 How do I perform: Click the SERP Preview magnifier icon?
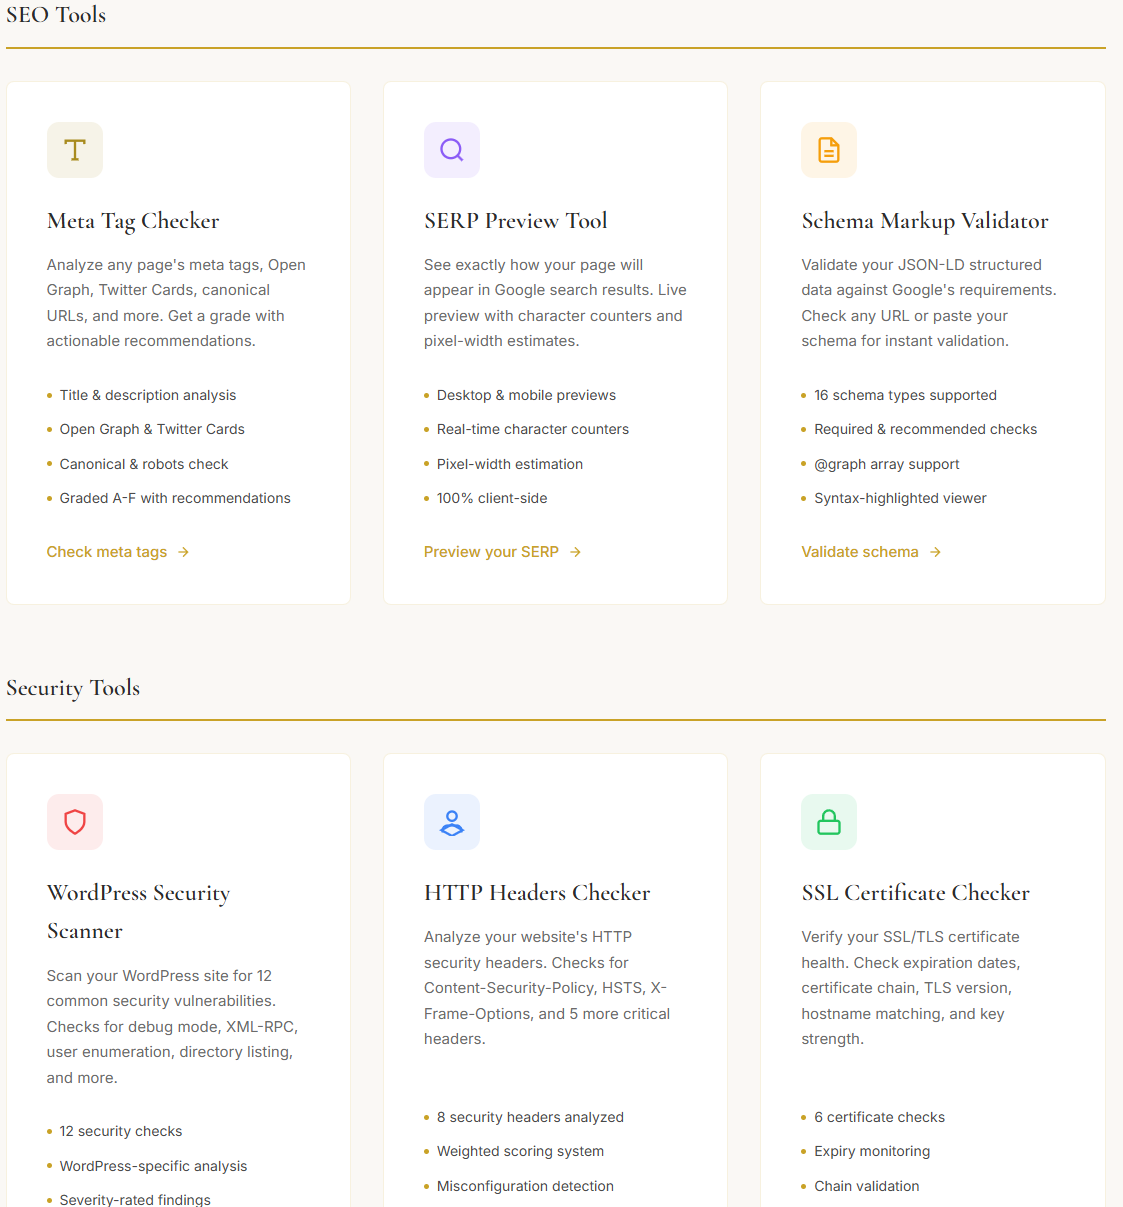coord(452,150)
